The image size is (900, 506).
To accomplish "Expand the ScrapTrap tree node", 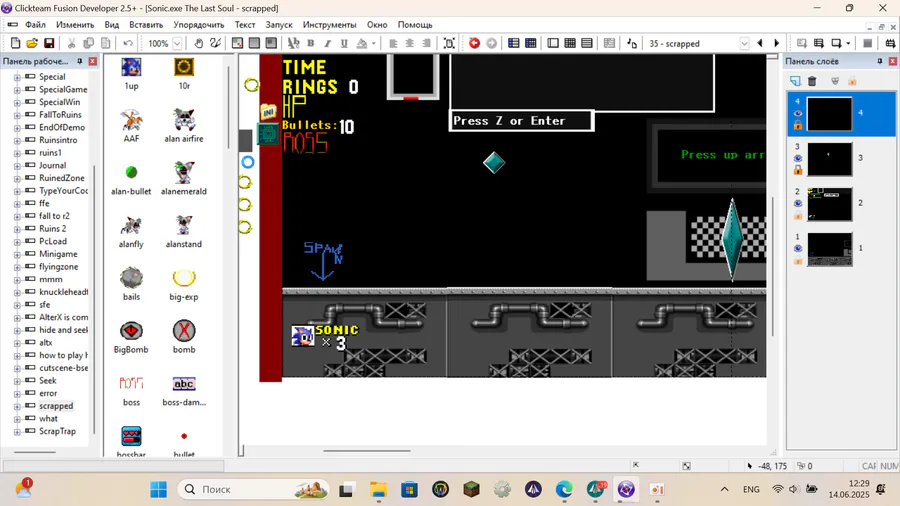I will 17,431.
